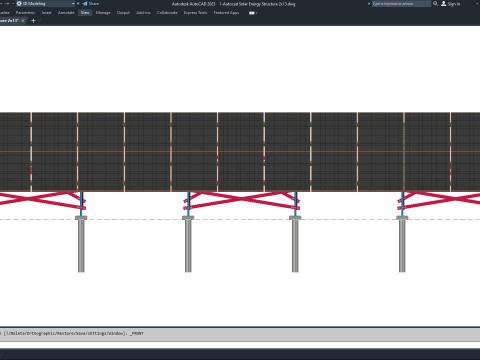Open the Featured Apps ribbon tab
The width and height of the screenshot is (480, 360).
(226, 13)
